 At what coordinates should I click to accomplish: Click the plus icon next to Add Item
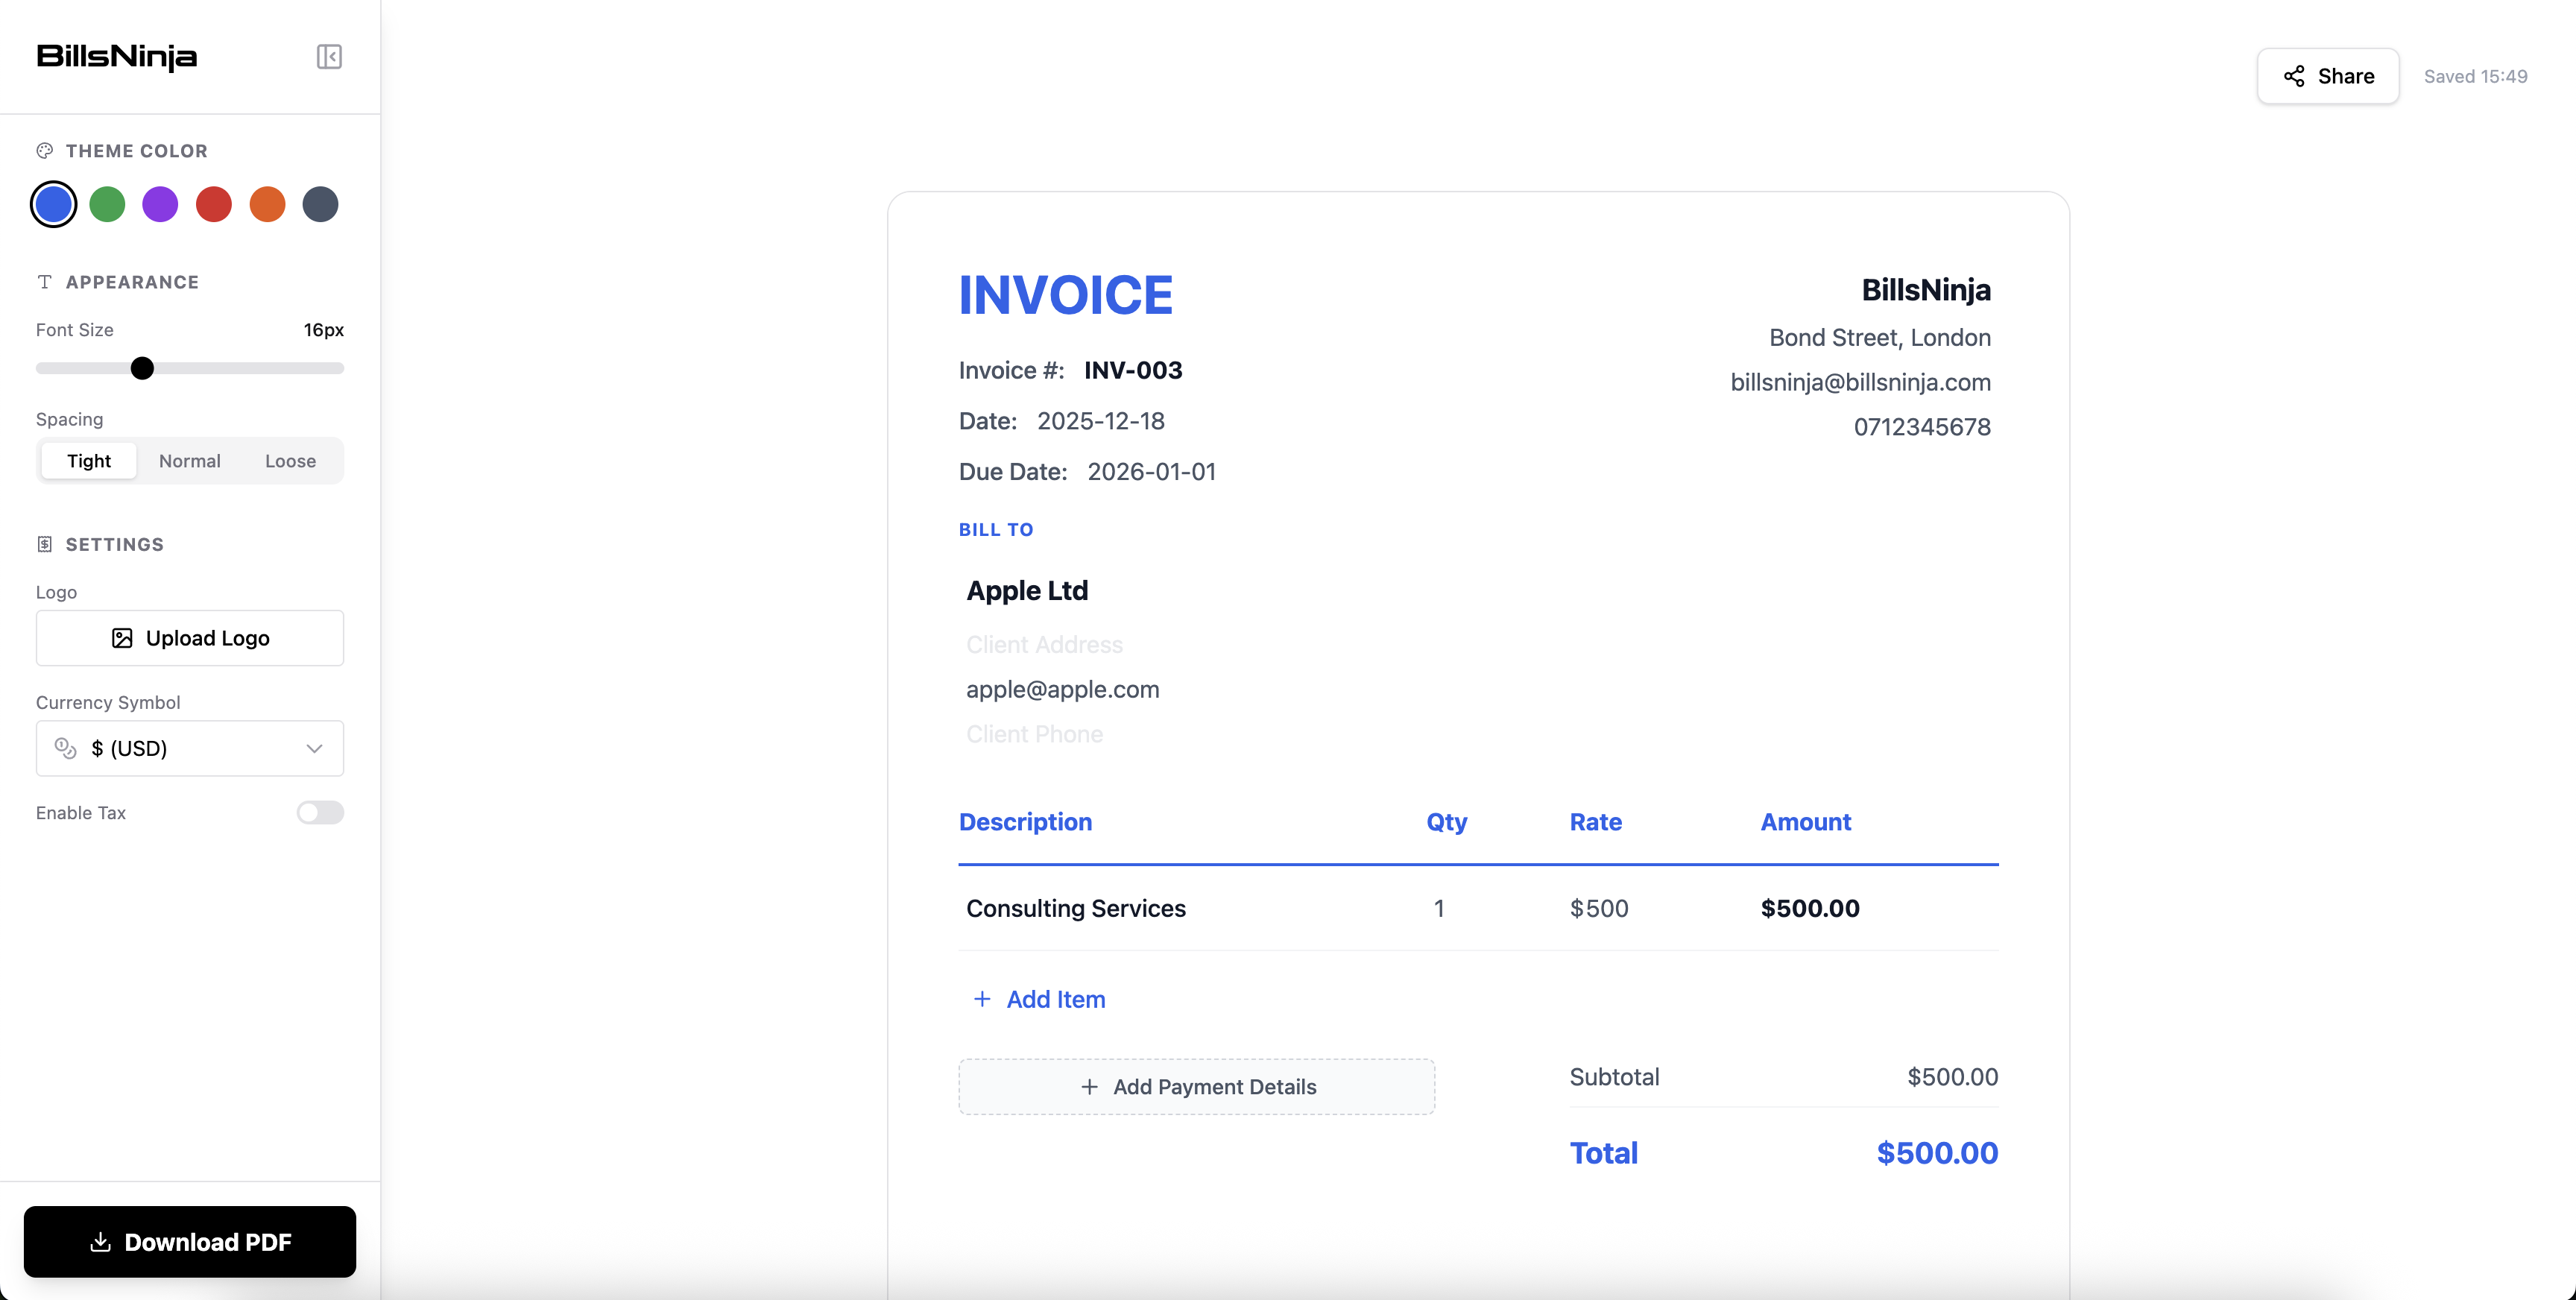[981, 999]
